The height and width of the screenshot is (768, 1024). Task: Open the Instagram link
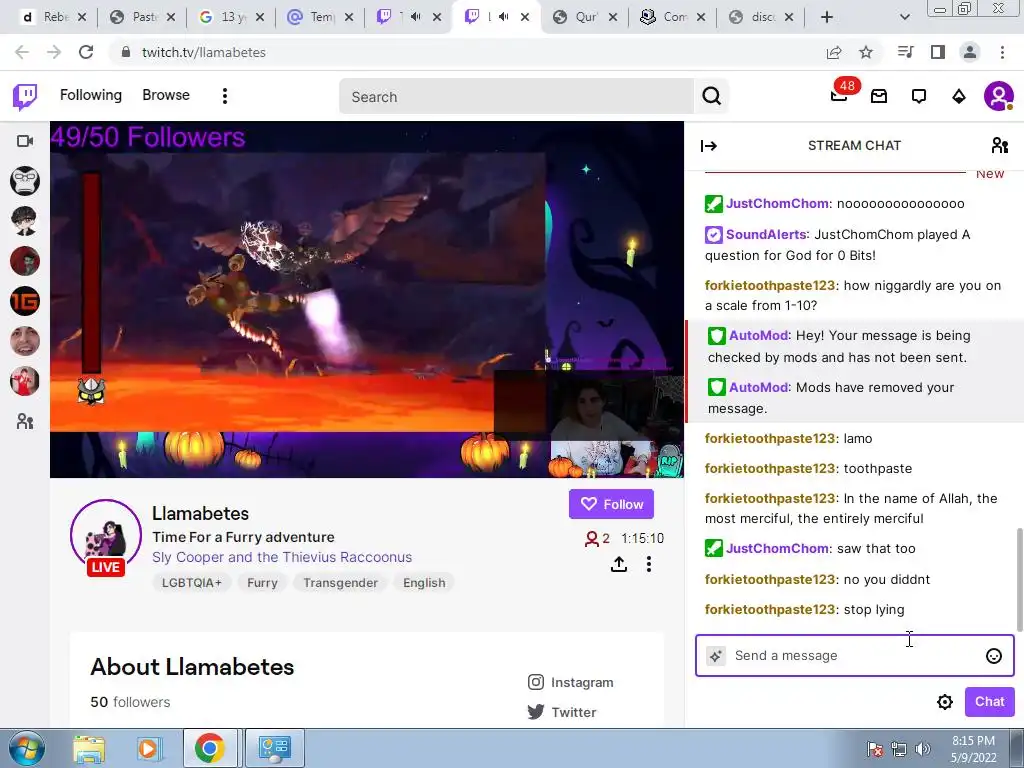pos(571,682)
